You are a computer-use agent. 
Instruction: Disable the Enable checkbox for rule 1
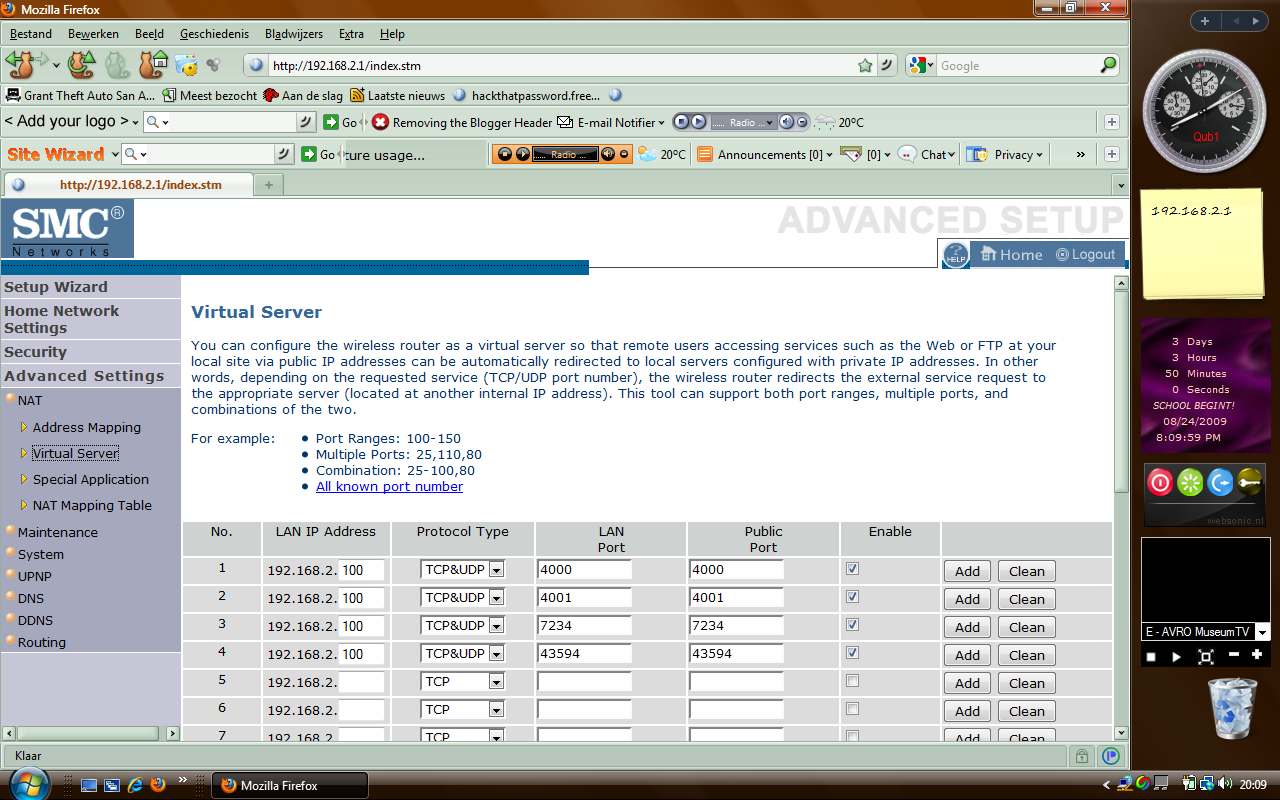point(852,569)
